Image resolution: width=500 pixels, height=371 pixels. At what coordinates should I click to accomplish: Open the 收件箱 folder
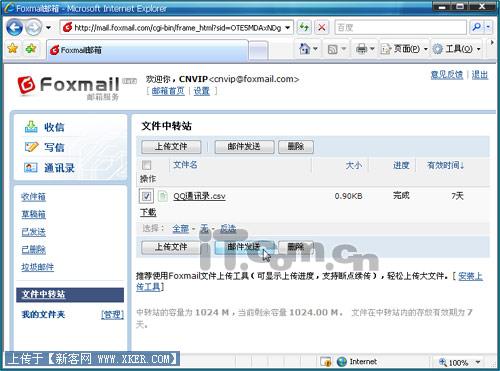pyautogui.click(x=33, y=197)
